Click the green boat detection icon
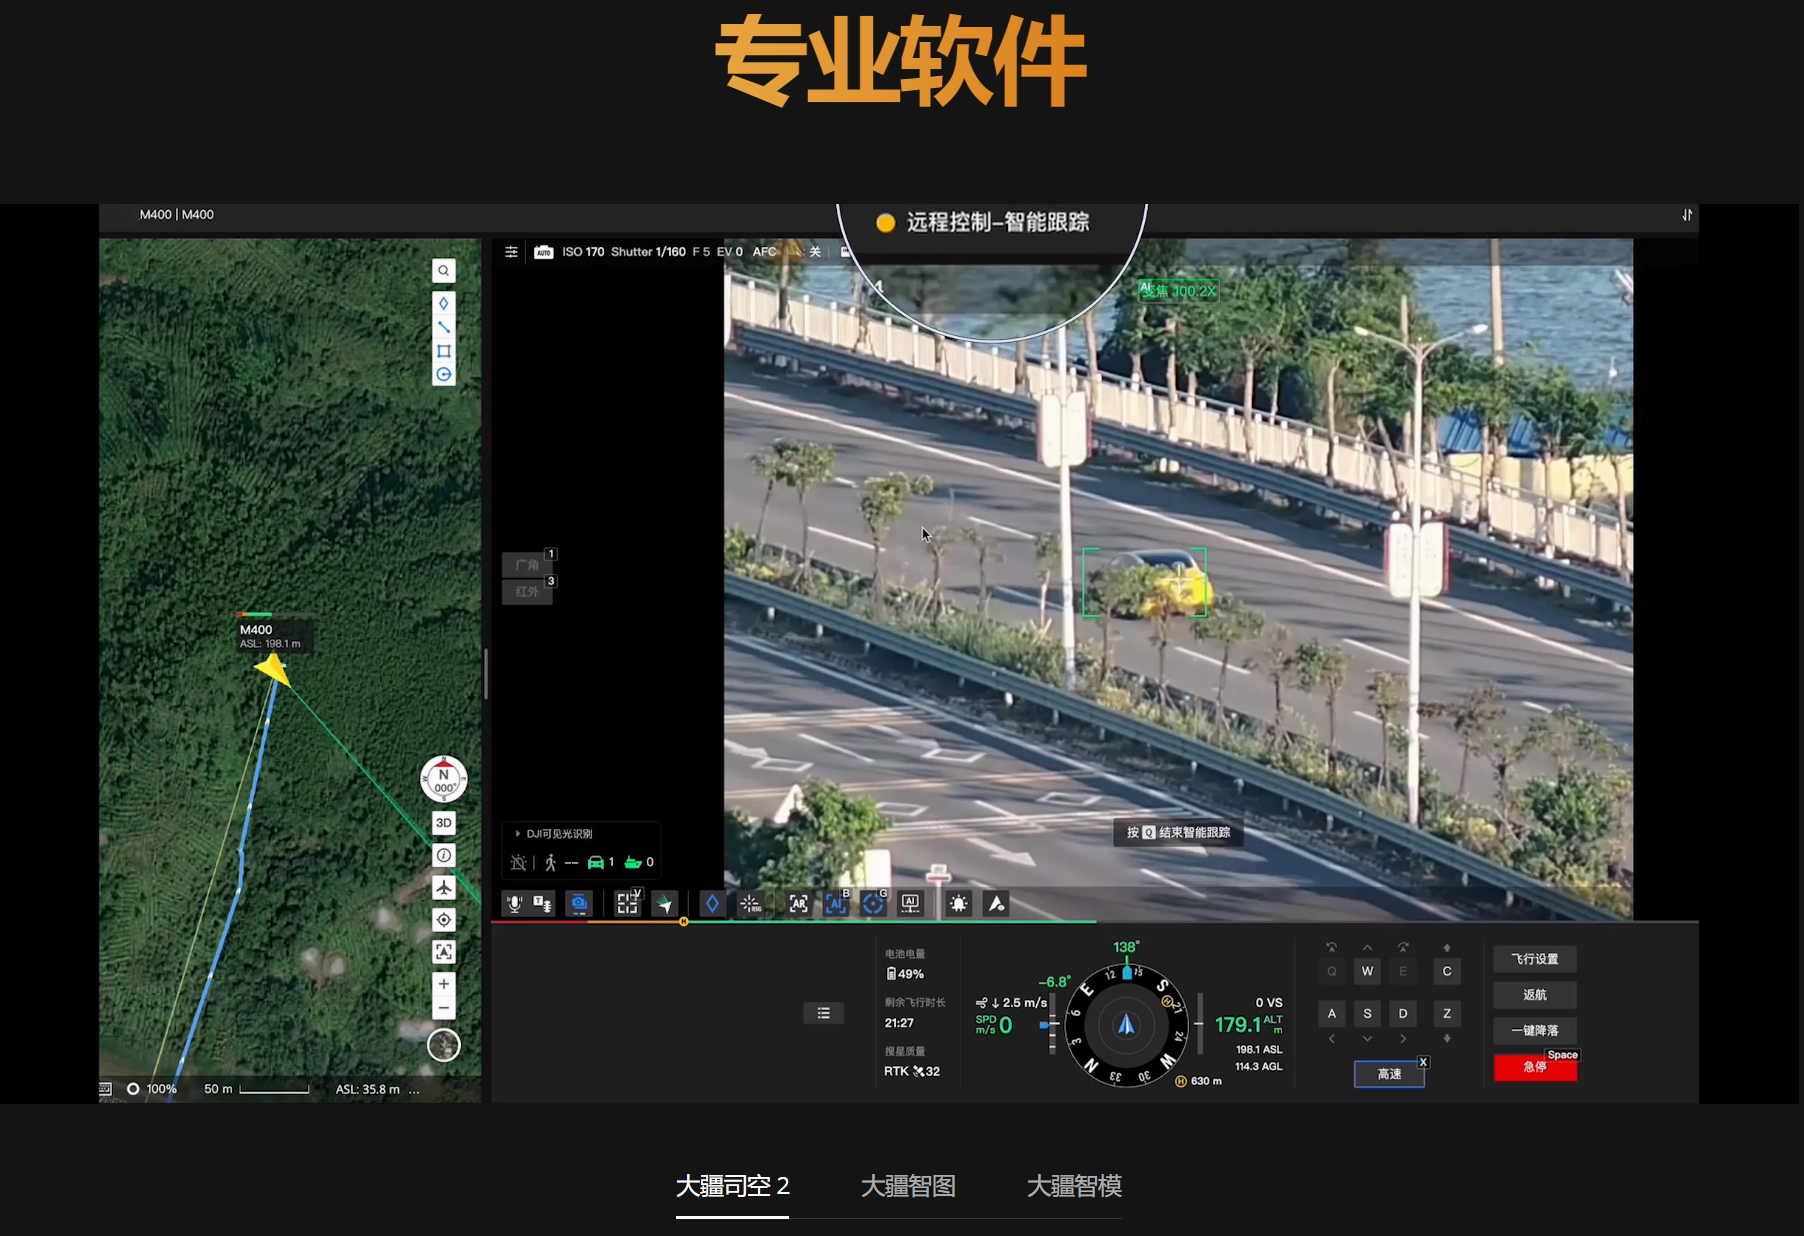 [x=633, y=862]
